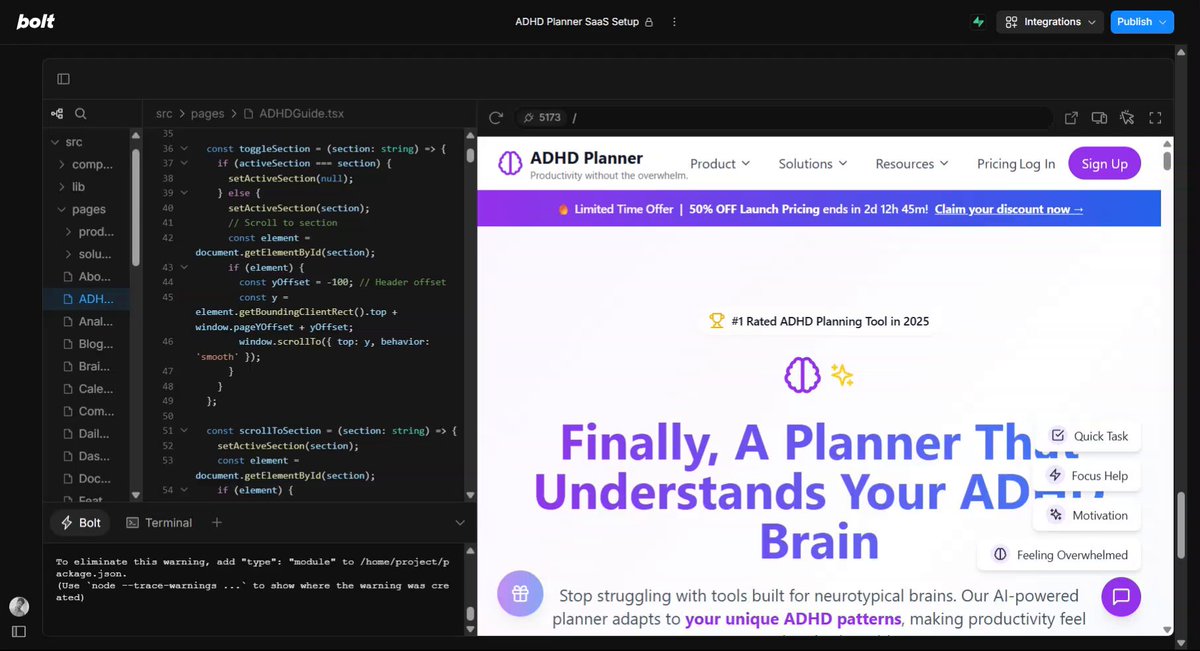
Task: Click the green Supabase bolt icon
Action: (x=978, y=22)
